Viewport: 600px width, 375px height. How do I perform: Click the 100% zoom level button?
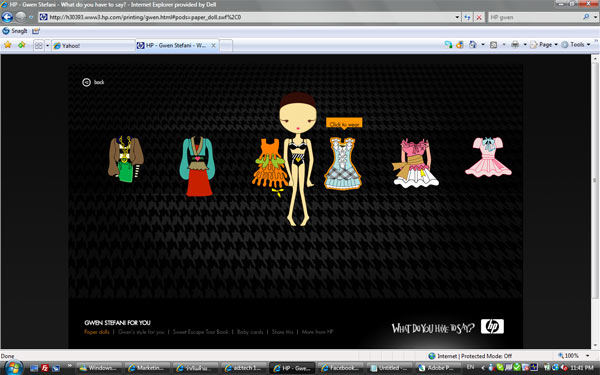[568, 356]
